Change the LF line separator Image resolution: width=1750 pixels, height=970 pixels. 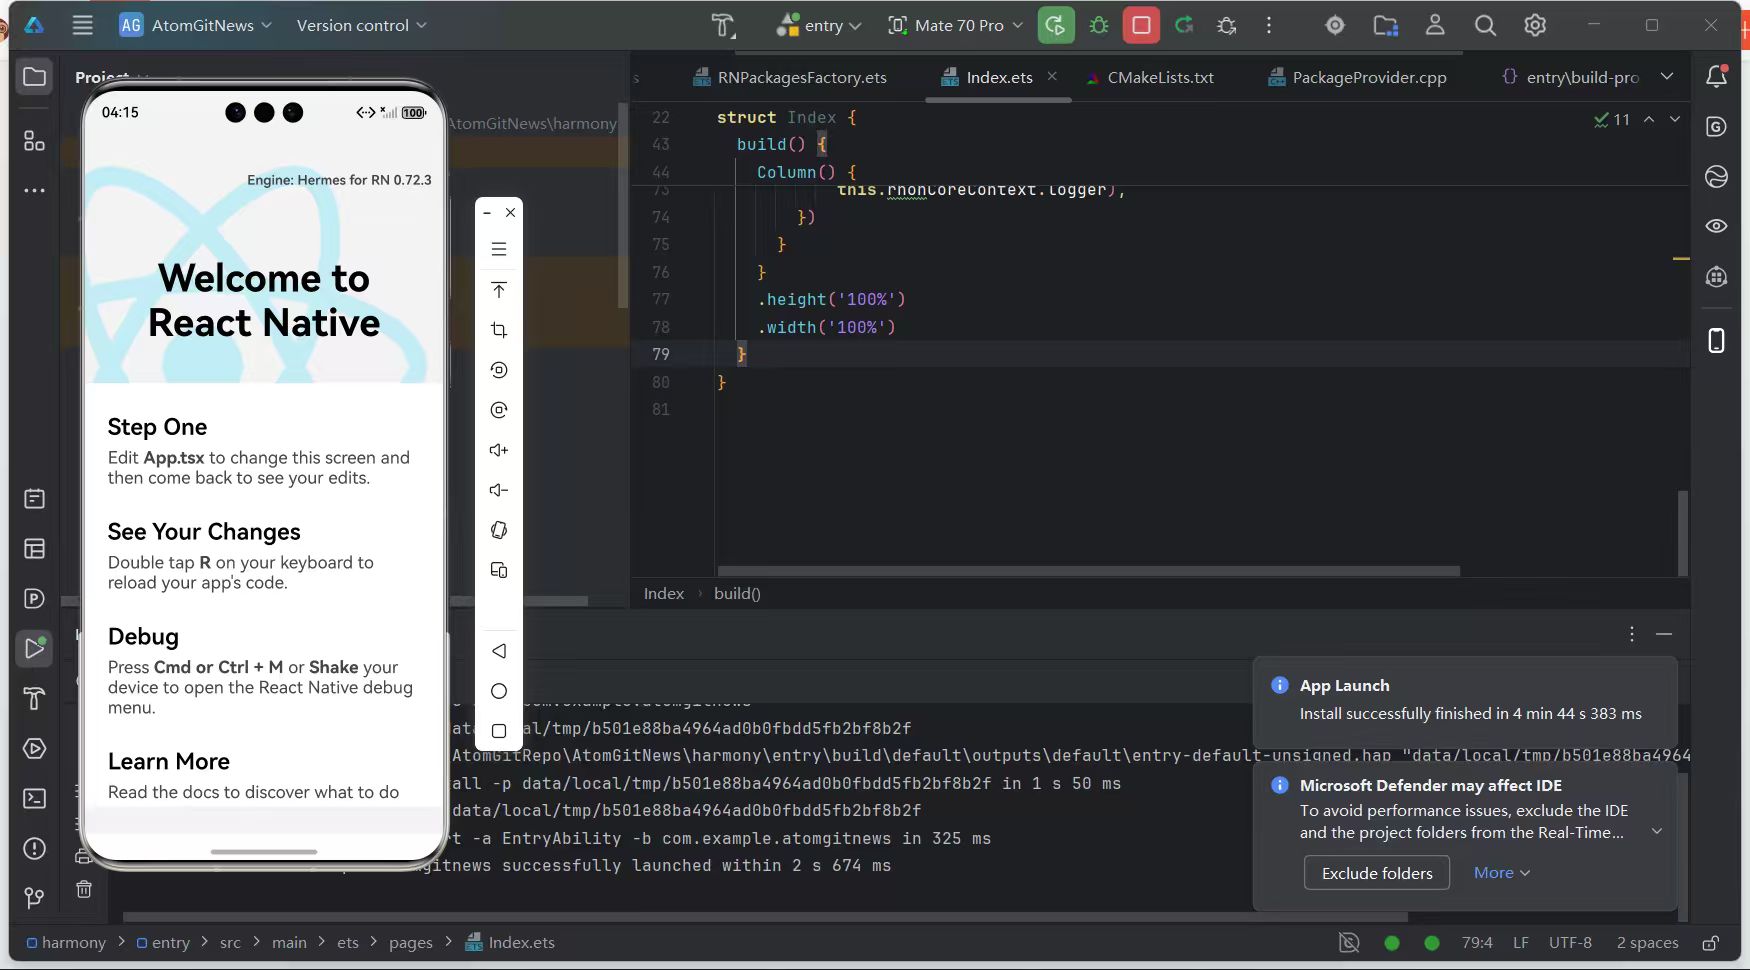click(x=1521, y=942)
